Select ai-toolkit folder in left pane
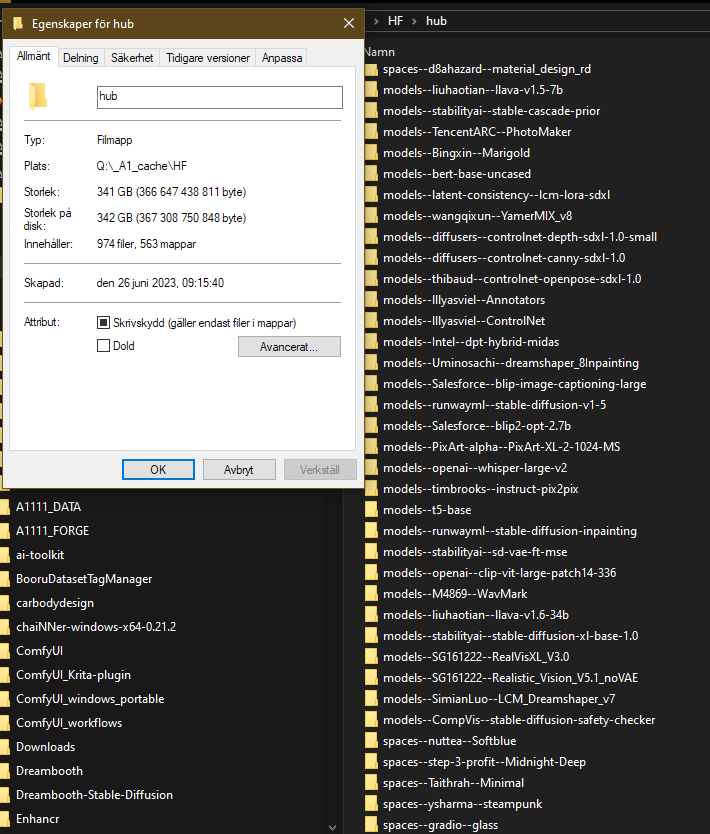The height and width of the screenshot is (834, 710). point(40,555)
